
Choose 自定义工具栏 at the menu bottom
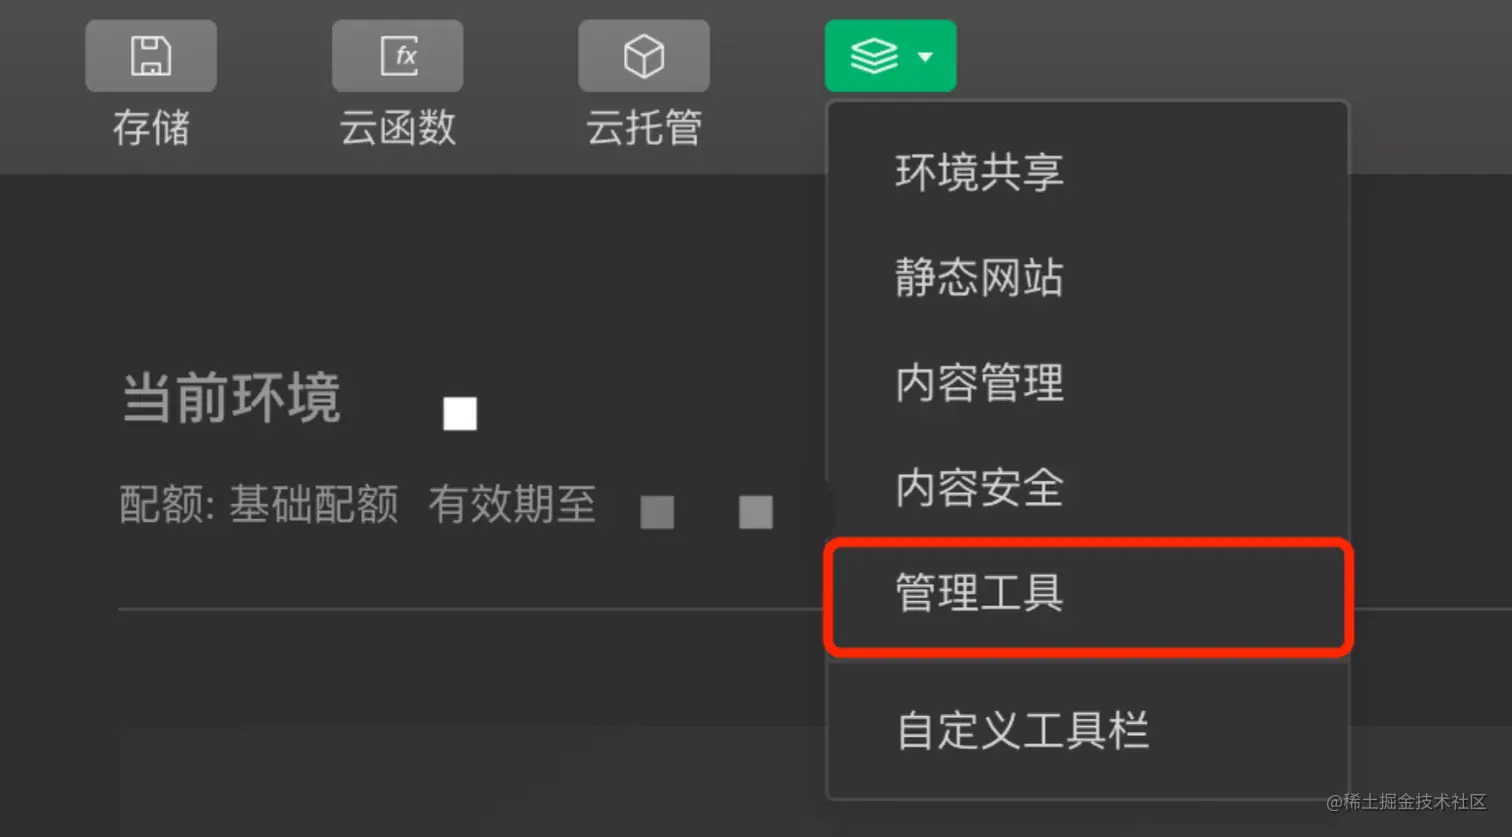click(1088, 731)
